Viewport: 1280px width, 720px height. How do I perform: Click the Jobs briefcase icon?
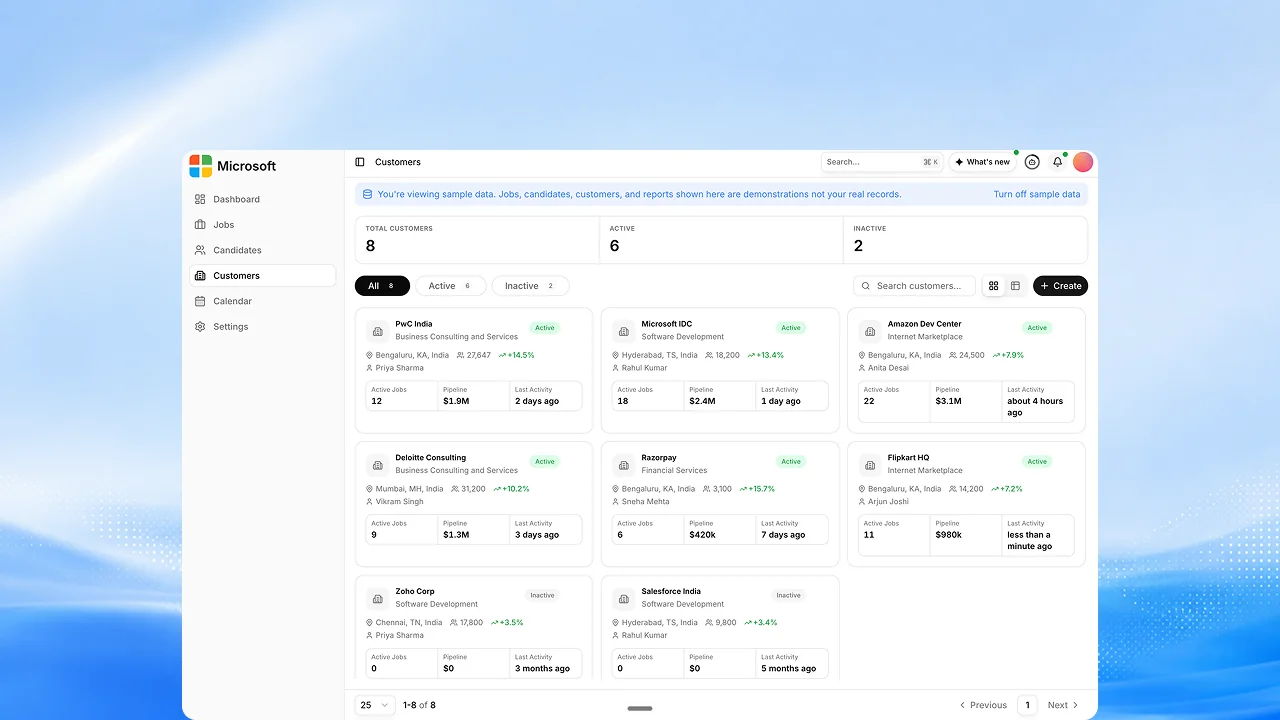click(200, 225)
